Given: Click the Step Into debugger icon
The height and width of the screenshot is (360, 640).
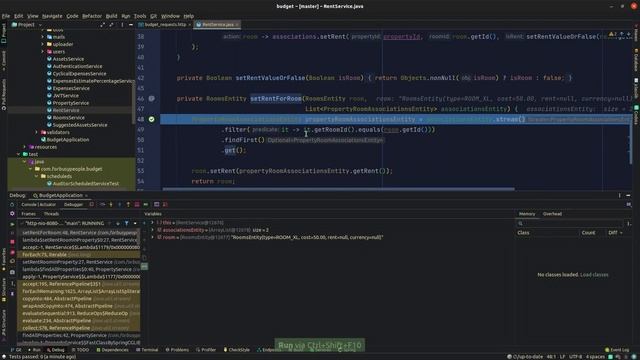Looking at the screenshot, I should (x=111, y=204).
